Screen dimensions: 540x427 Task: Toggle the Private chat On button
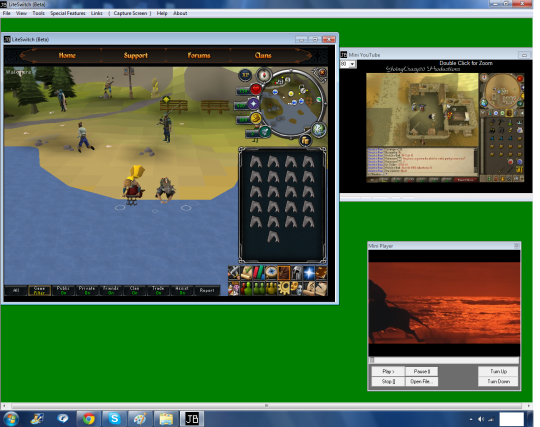87,290
